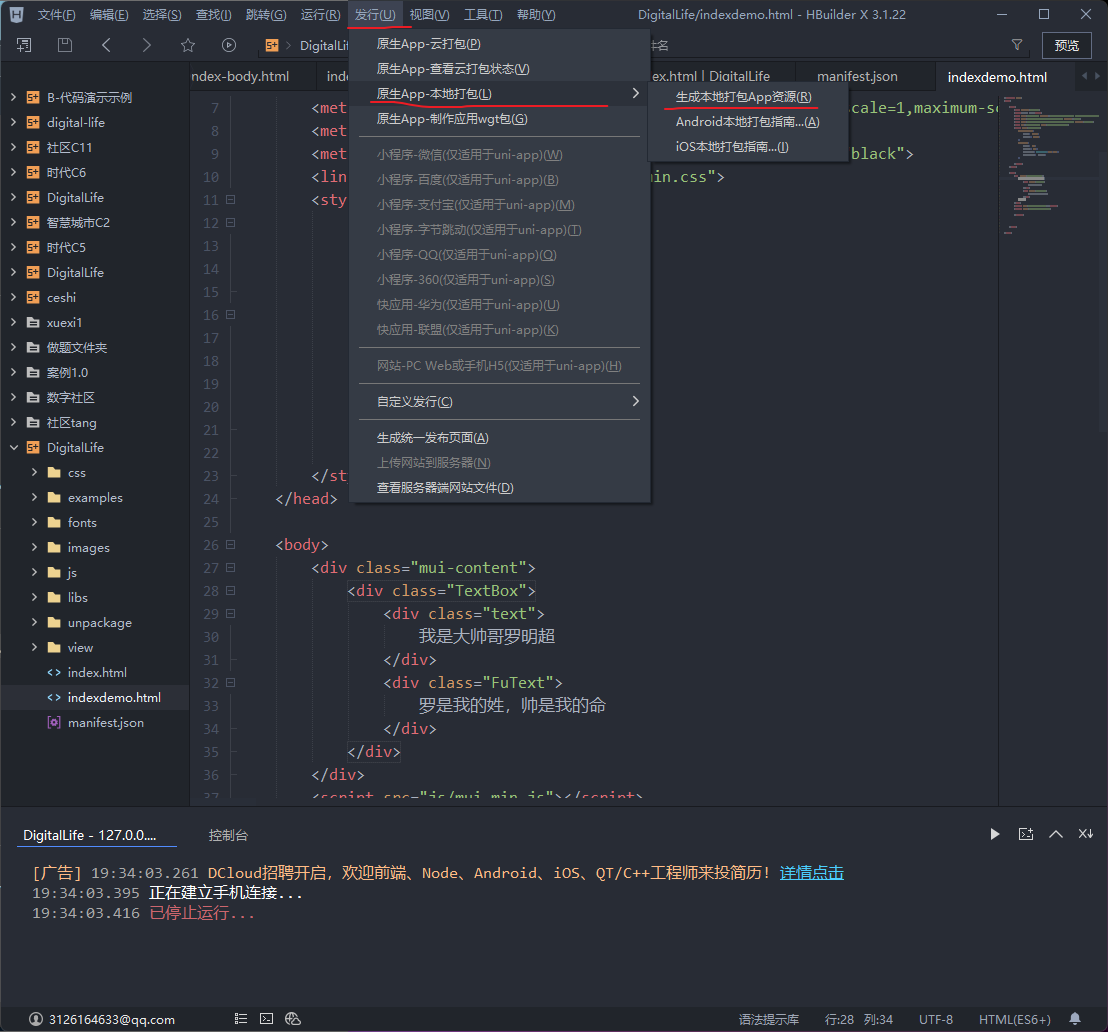
Task: Click the console panel run triangle icon
Action: click(994, 834)
